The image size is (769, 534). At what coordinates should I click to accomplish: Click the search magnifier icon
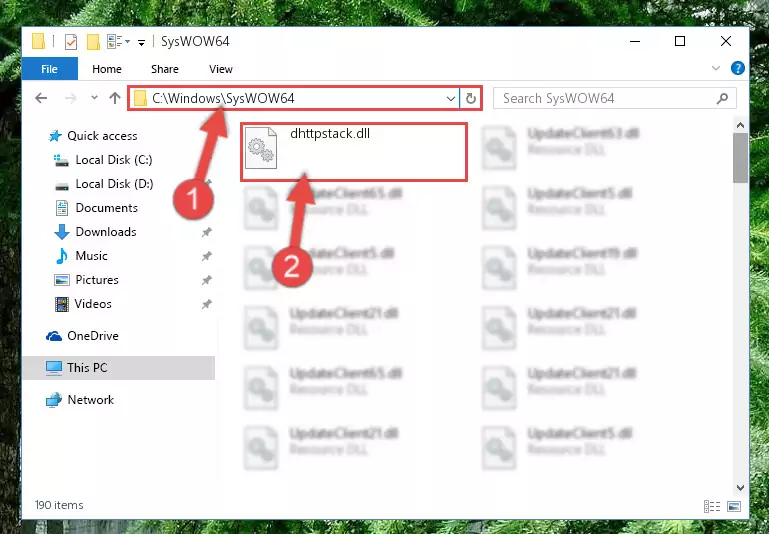(722, 99)
